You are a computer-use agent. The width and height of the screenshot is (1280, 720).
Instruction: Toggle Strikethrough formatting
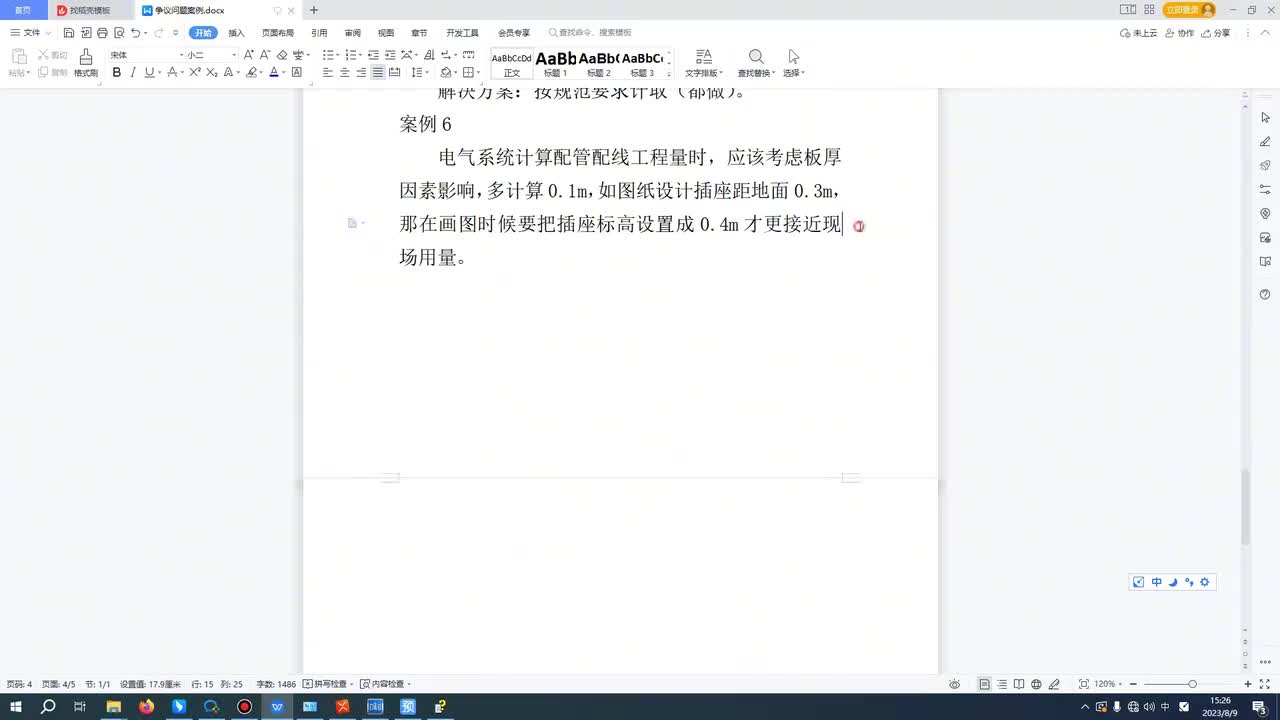point(173,72)
